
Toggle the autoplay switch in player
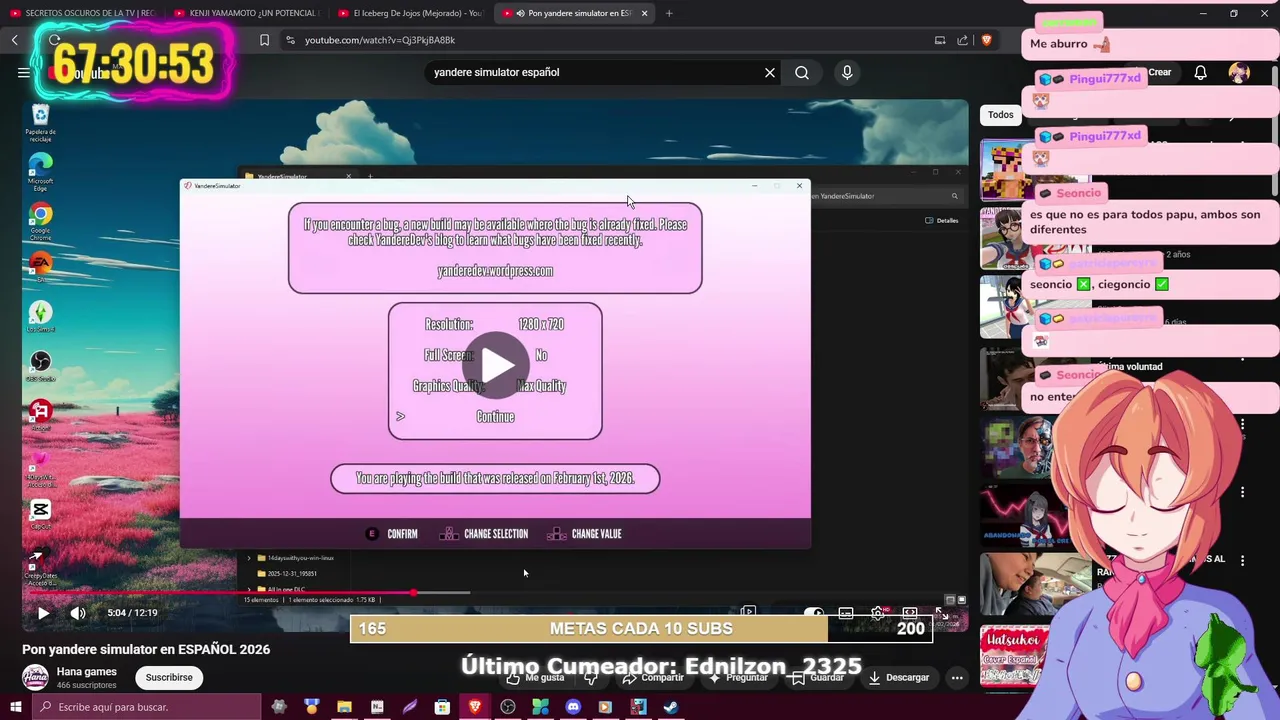click(x=814, y=612)
